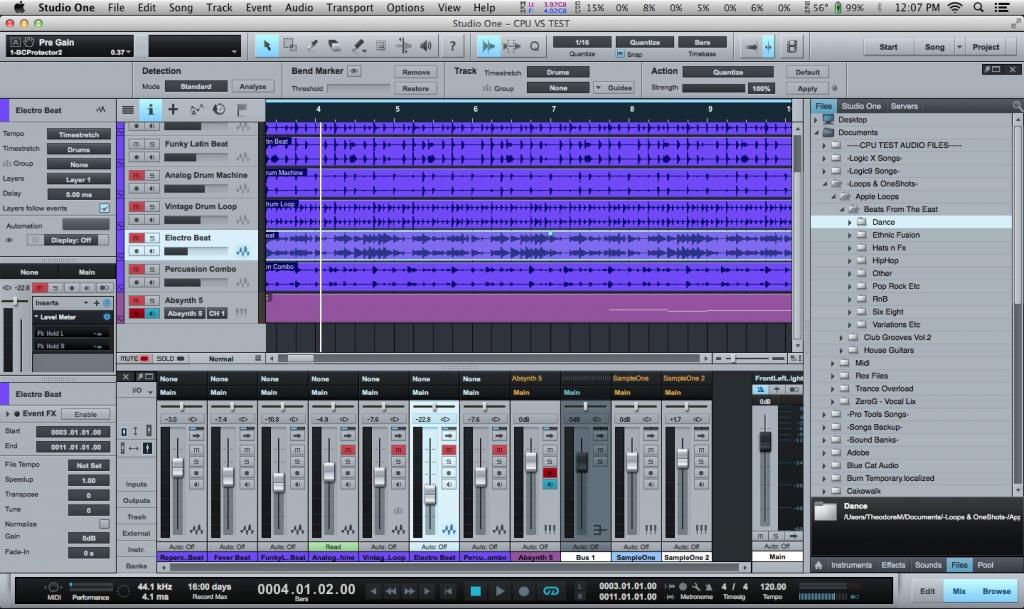Viewport: 1024px width, 609px height.
Task: Expand the Dance folder
Action: (x=850, y=222)
